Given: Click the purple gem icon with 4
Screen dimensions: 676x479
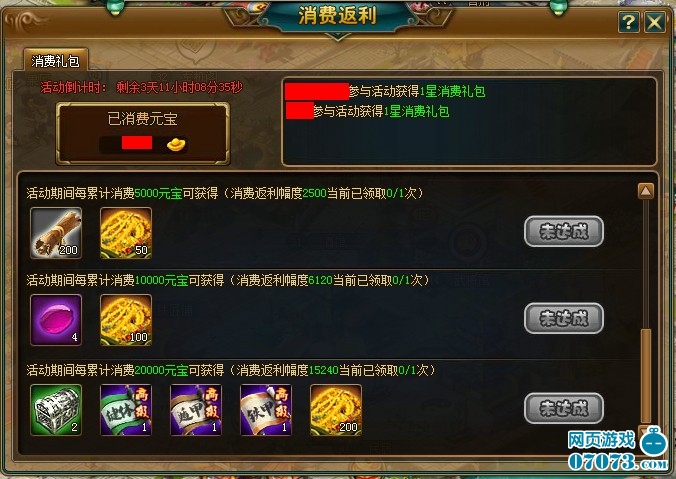Looking at the screenshot, I should (x=56, y=320).
